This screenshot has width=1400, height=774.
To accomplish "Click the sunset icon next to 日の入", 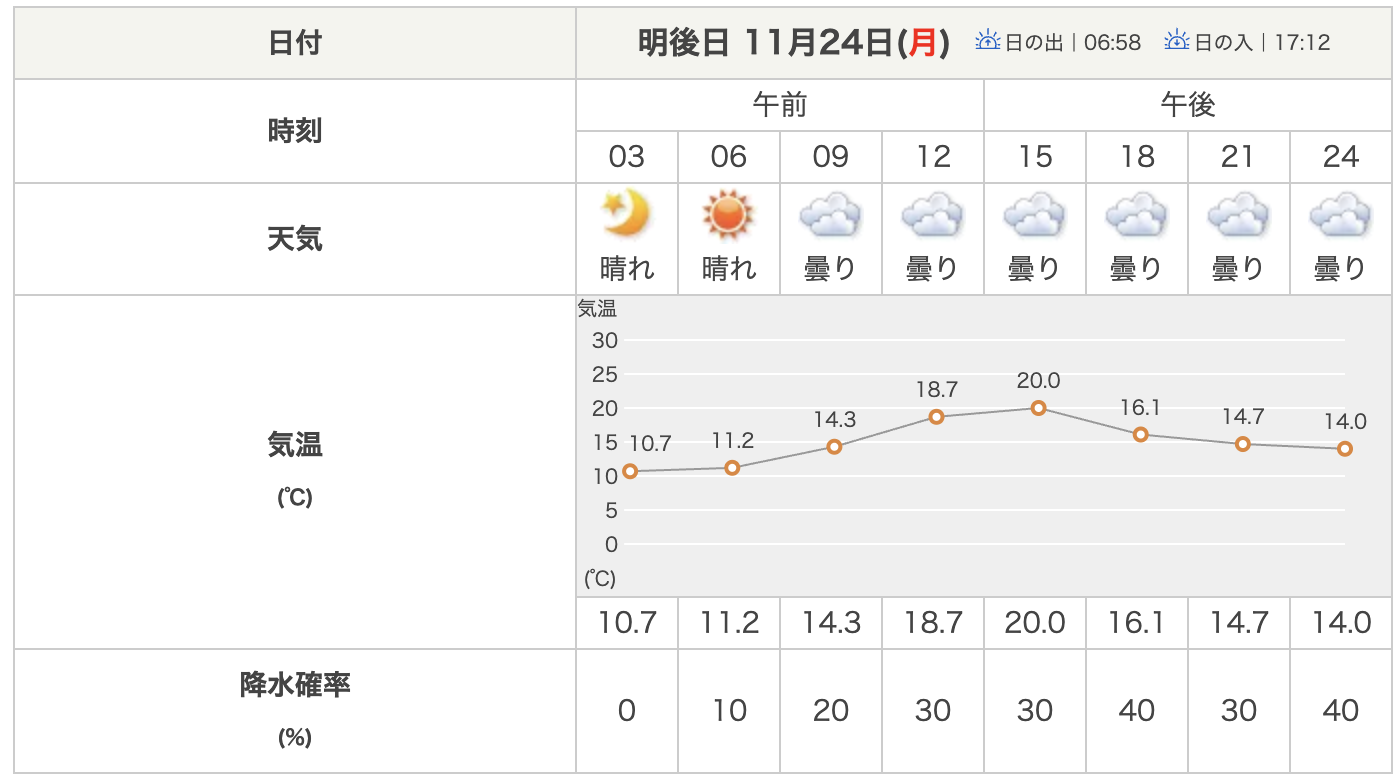I will tap(1177, 42).
